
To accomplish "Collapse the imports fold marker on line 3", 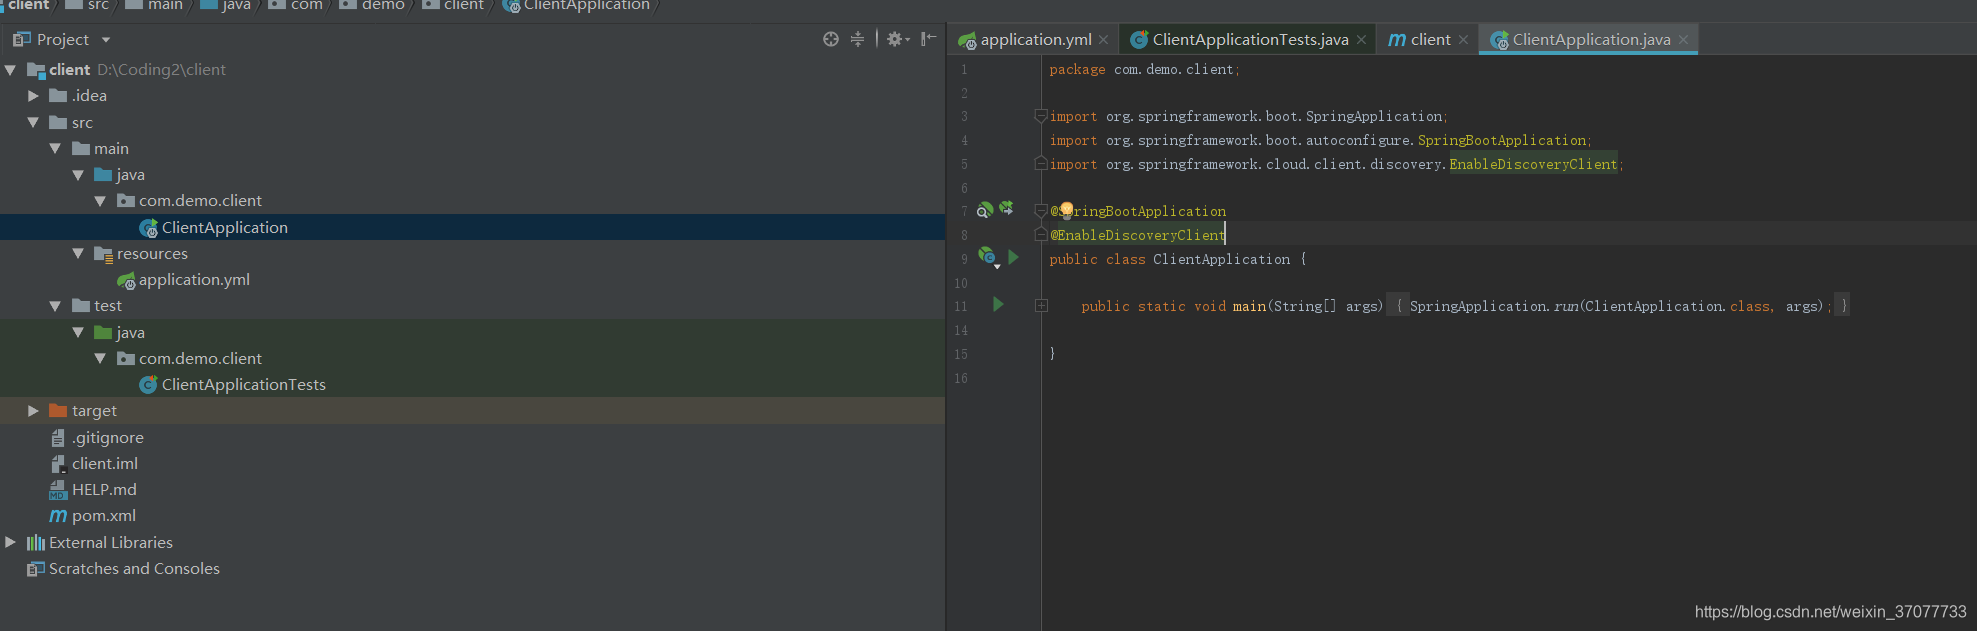I will point(1041,116).
